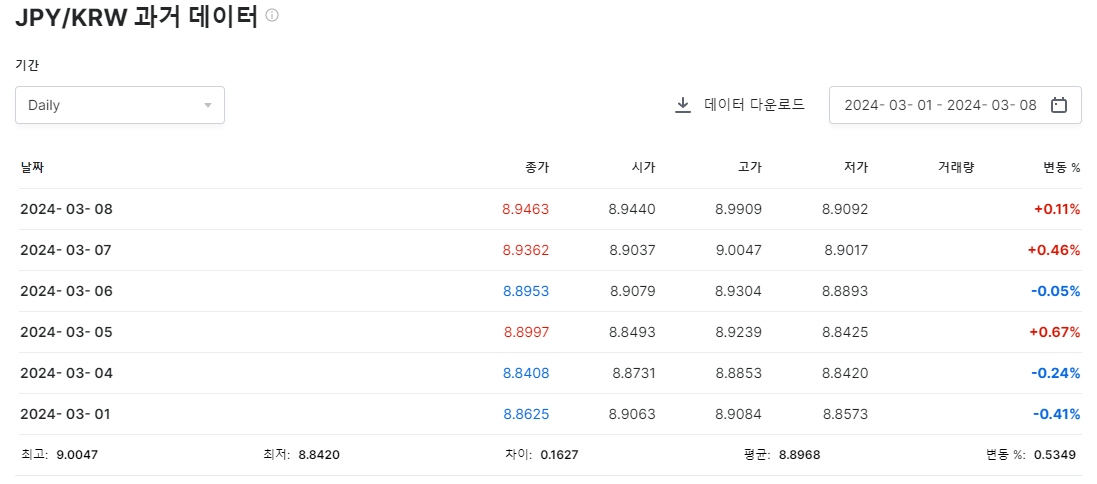Click the 저가 column header
The height and width of the screenshot is (484, 1097).
point(856,167)
